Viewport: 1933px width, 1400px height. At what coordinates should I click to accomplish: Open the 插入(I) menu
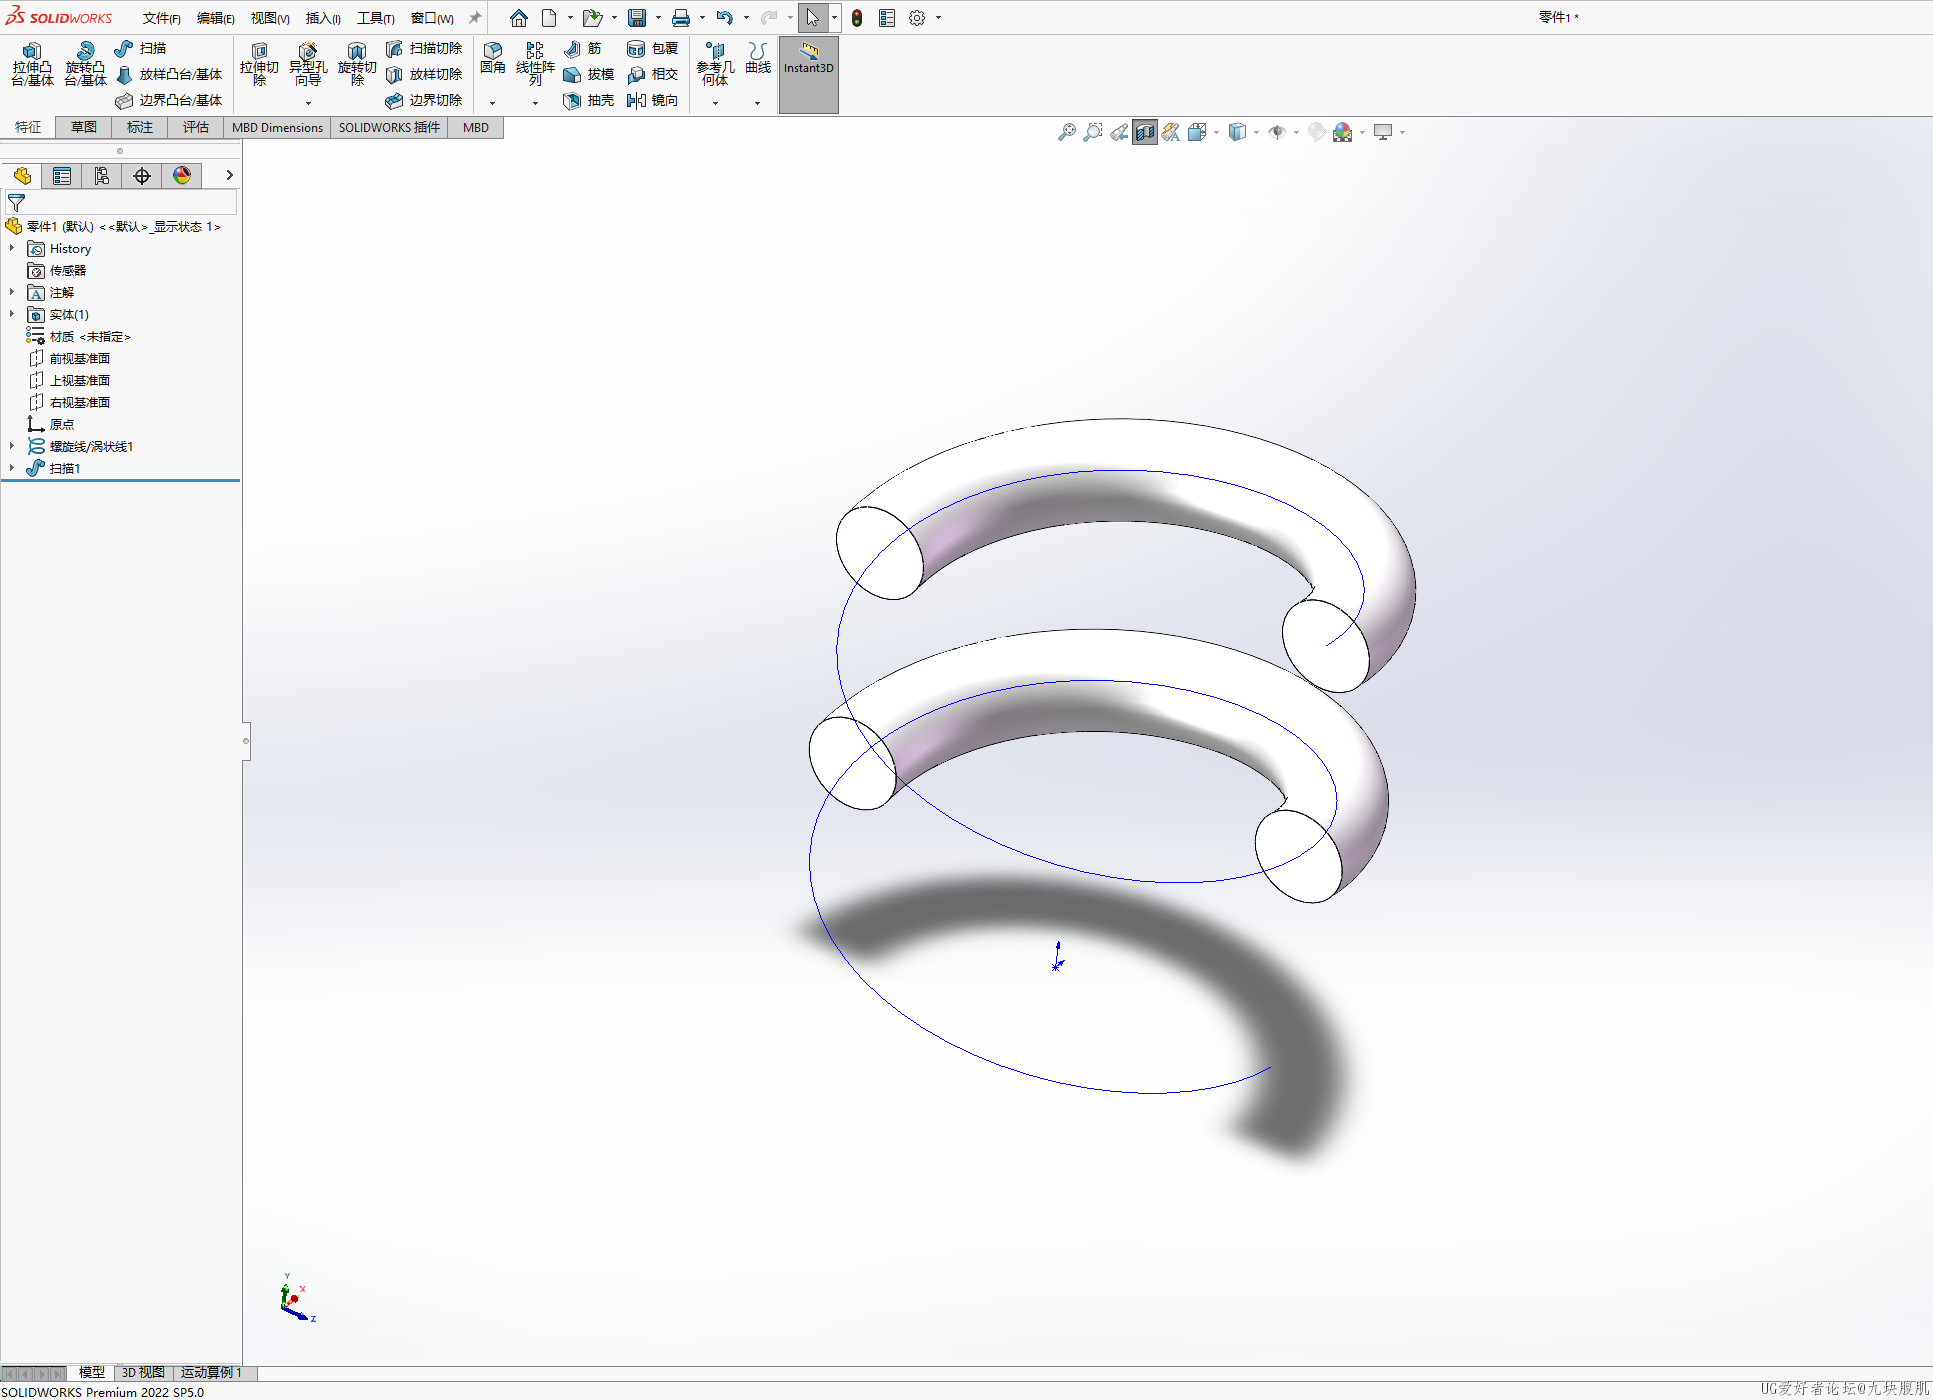point(323,18)
